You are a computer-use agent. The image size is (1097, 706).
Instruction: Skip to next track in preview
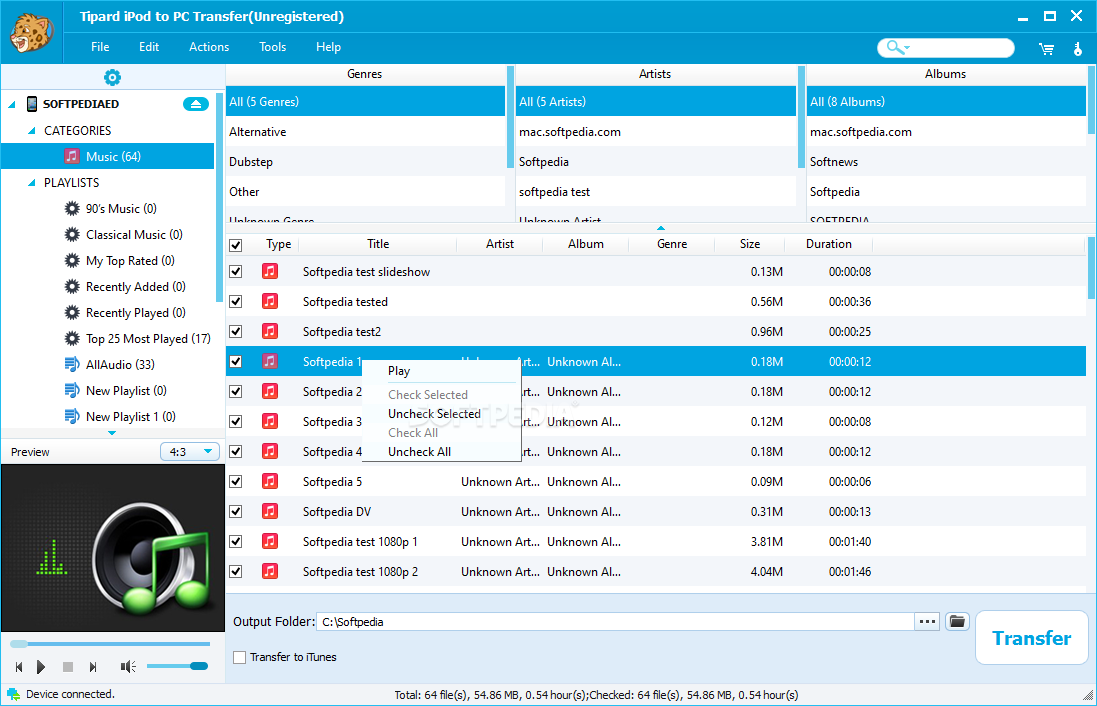pos(93,667)
